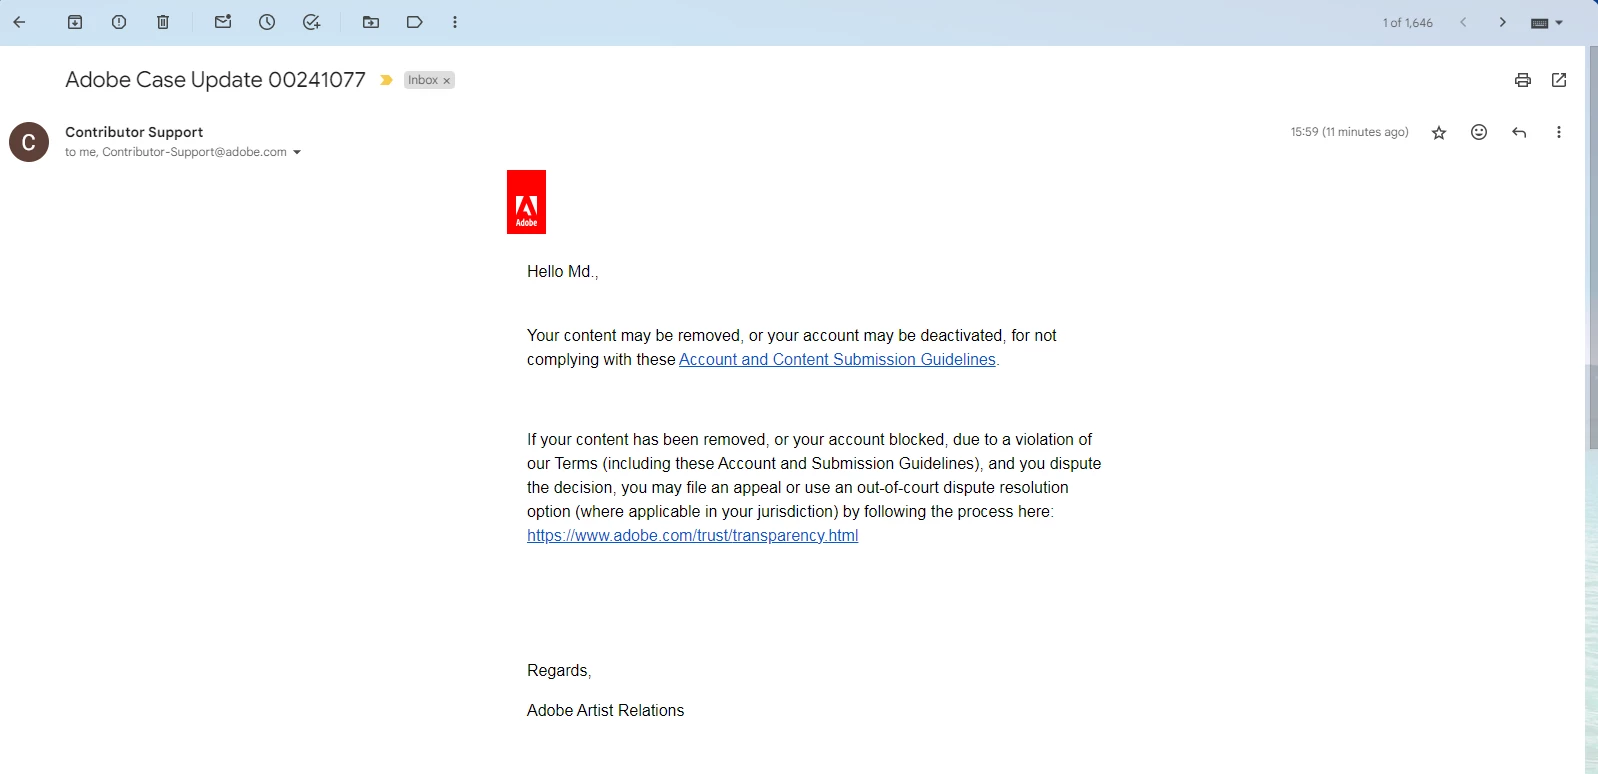Delete this email with trash icon

pyautogui.click(x=163, y=22)
